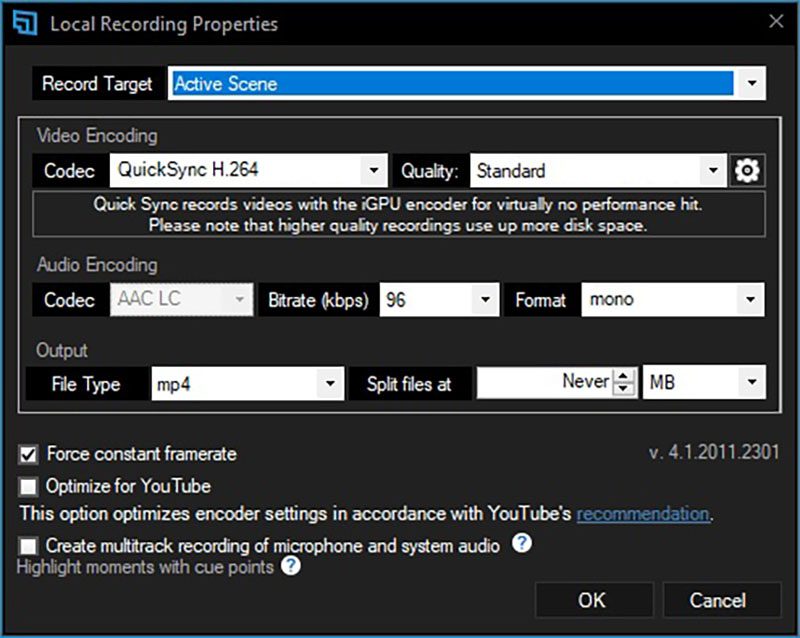Viewport: 800px width, 638px height.
Task: Open the Record Target dropdown
Action: [751, 84]
